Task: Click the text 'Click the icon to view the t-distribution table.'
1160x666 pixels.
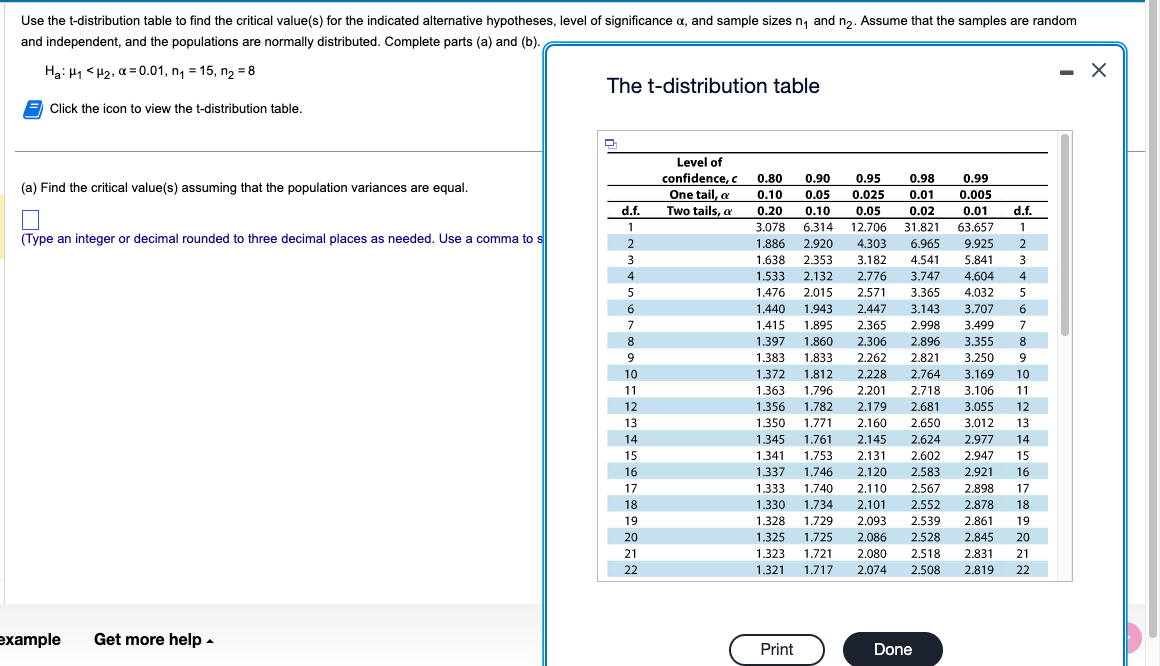Action: point(176,109)
